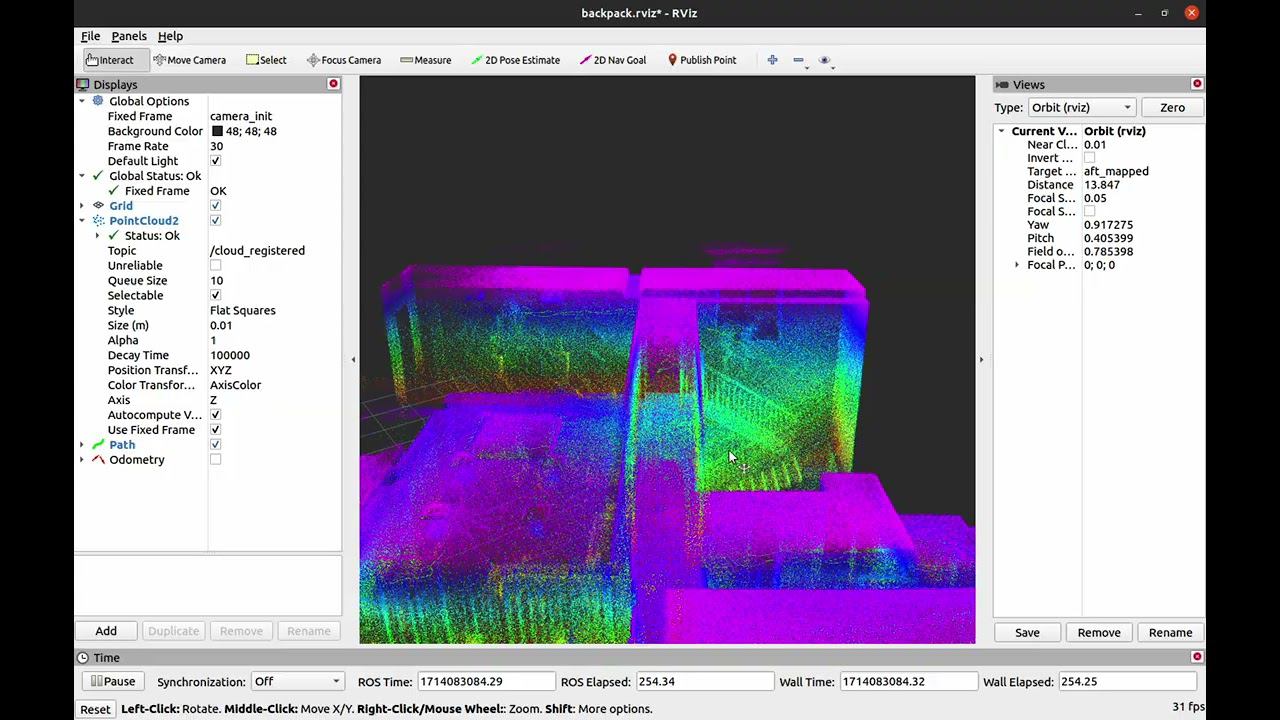1280x720 pixels.
Task: Activate the Focus Camera tool
Action: [x=343, y=60]
